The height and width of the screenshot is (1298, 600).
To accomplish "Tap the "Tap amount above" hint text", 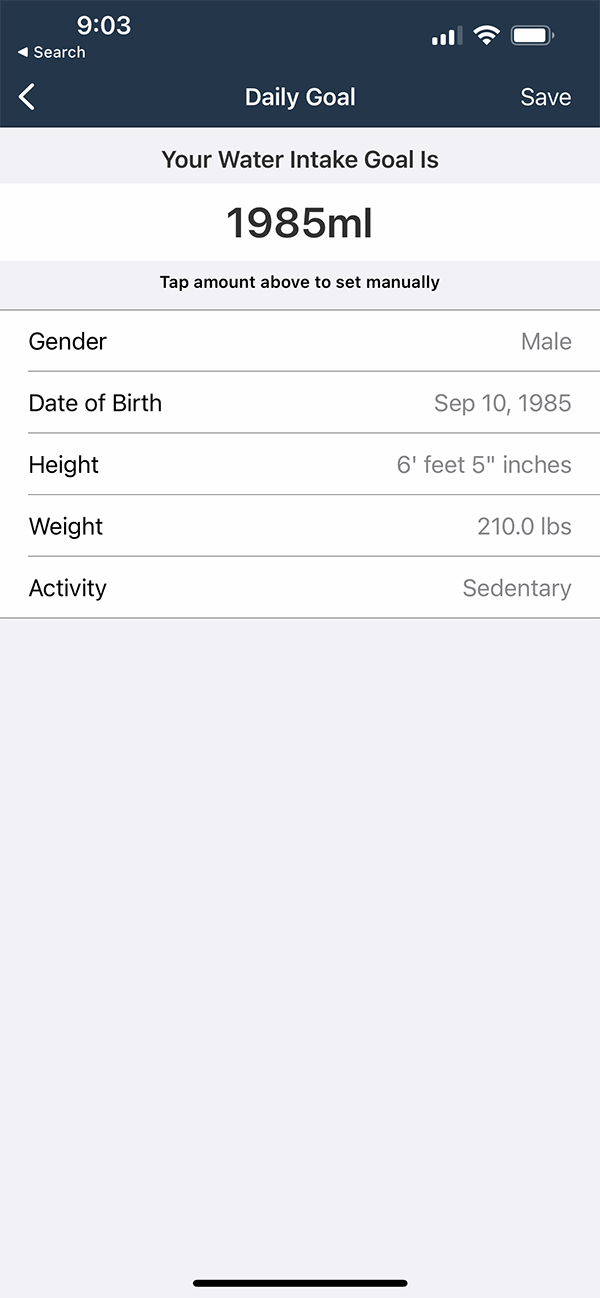I will point(300,282).
